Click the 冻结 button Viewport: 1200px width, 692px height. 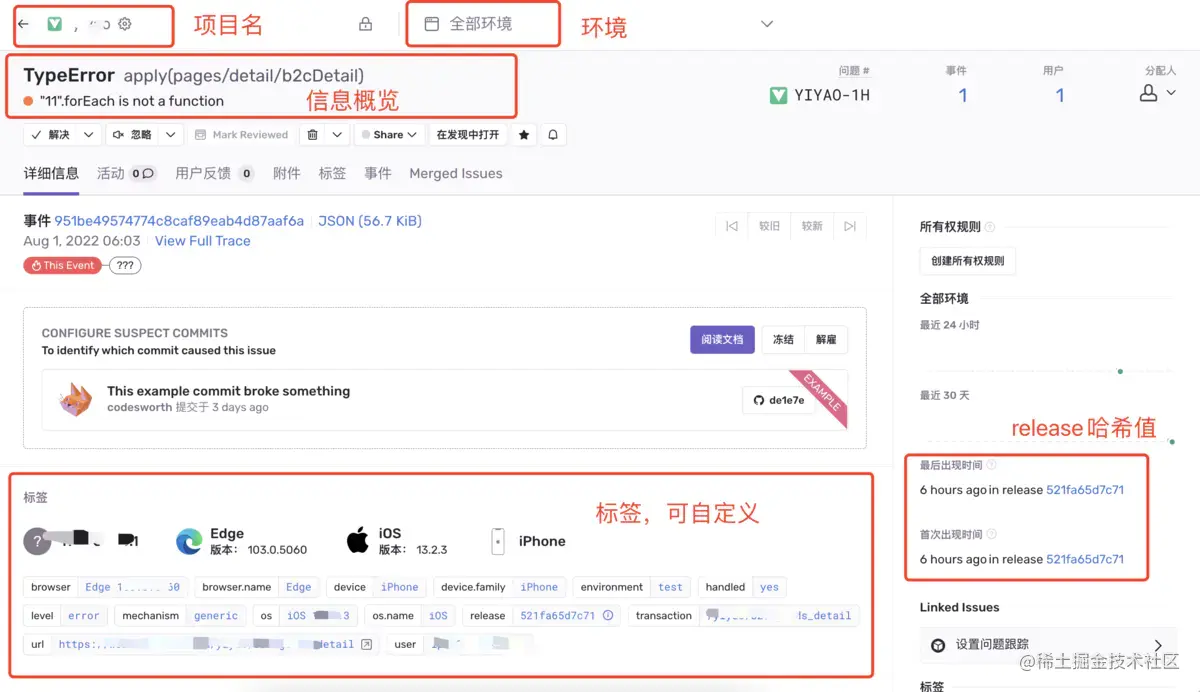click(x=784, y=339)
